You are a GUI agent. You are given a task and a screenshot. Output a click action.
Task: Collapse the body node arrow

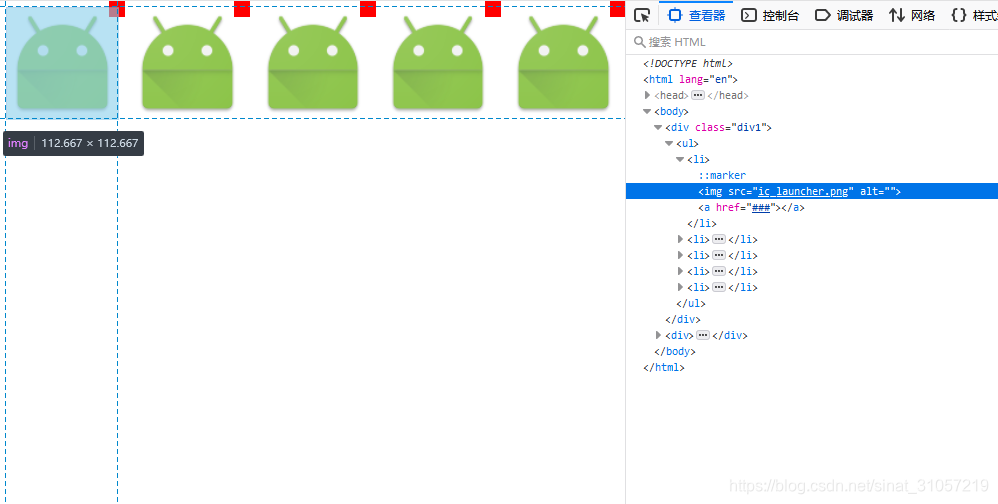pos(647,111)
